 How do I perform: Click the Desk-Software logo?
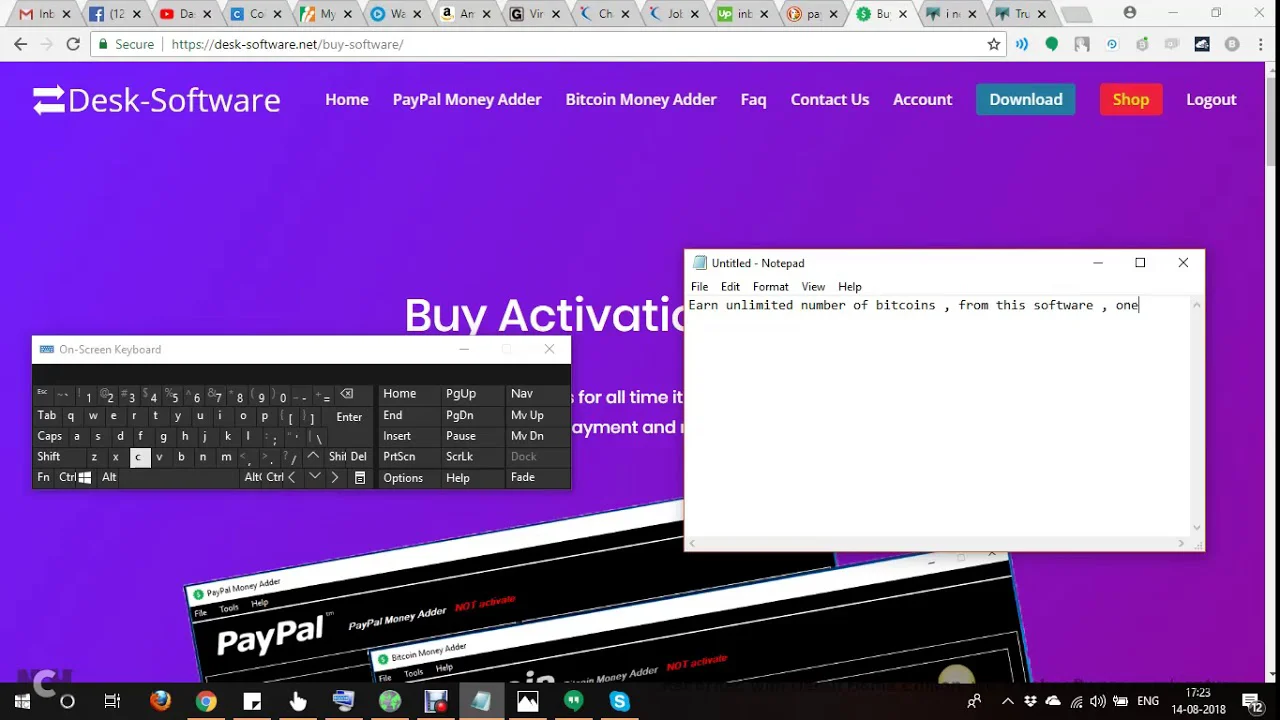(x=156, y=100)
